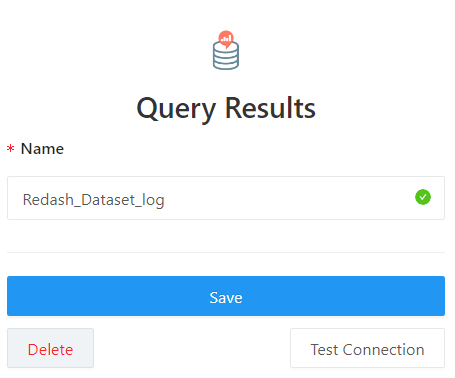
Task: Click the stacked database cylinder graphic
Action: click(226, 57)
